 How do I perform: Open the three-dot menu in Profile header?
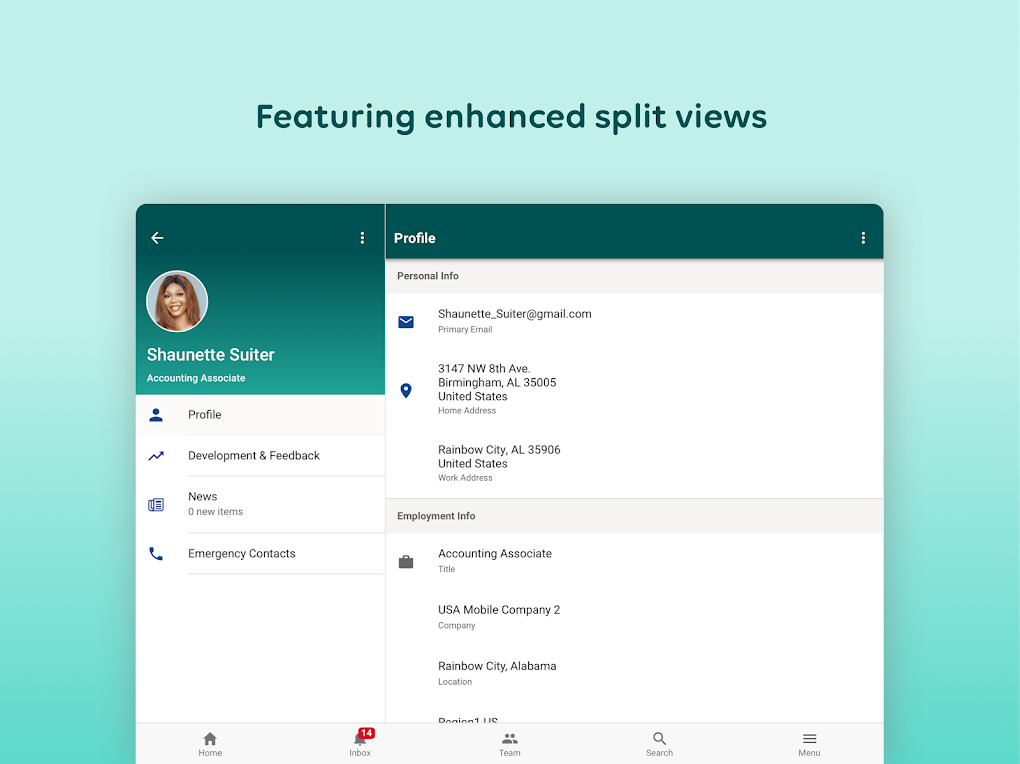tap(863, 238)
